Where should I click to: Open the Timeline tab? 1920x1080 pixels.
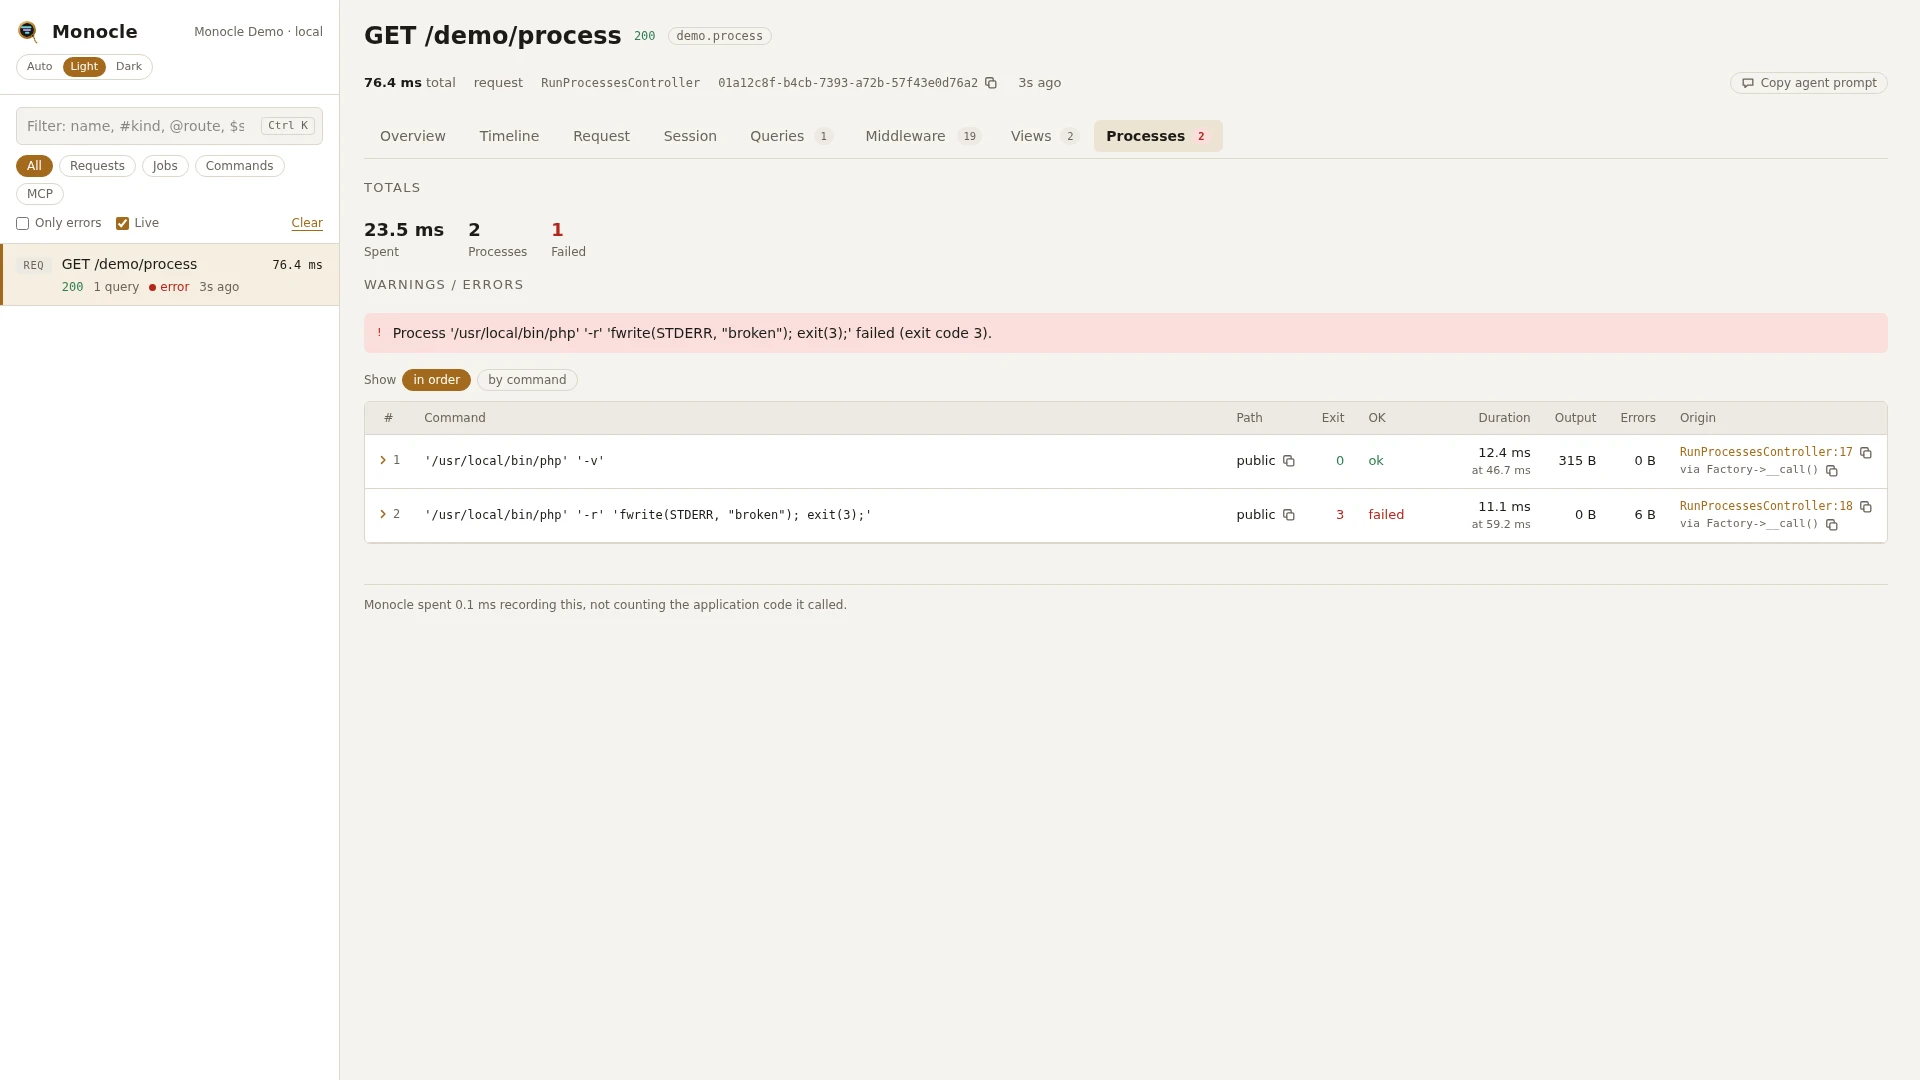tap(509, 136)
